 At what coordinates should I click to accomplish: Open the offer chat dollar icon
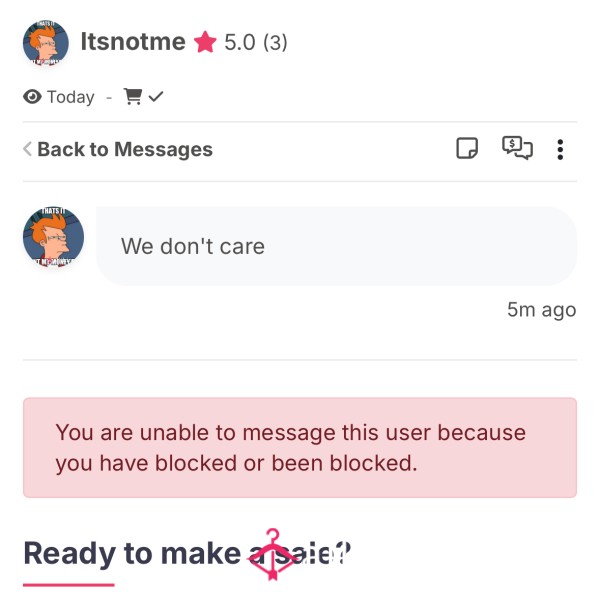(517, 148)
